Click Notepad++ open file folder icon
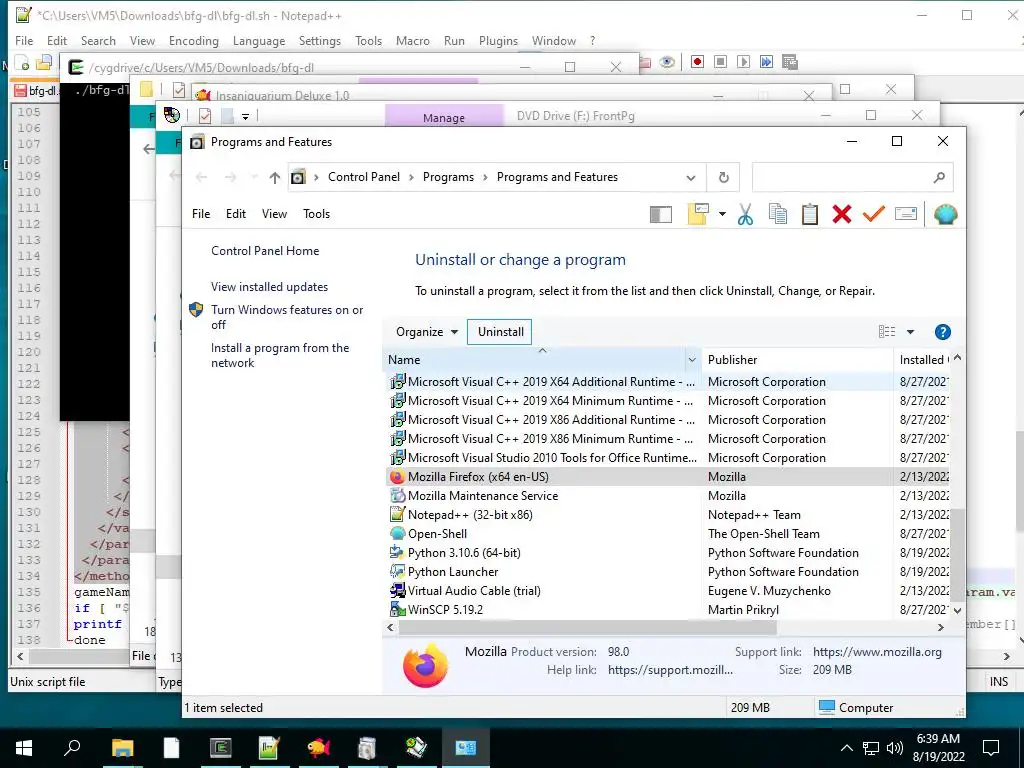This screenshot has height=768, width=1024. coord(44,63)
